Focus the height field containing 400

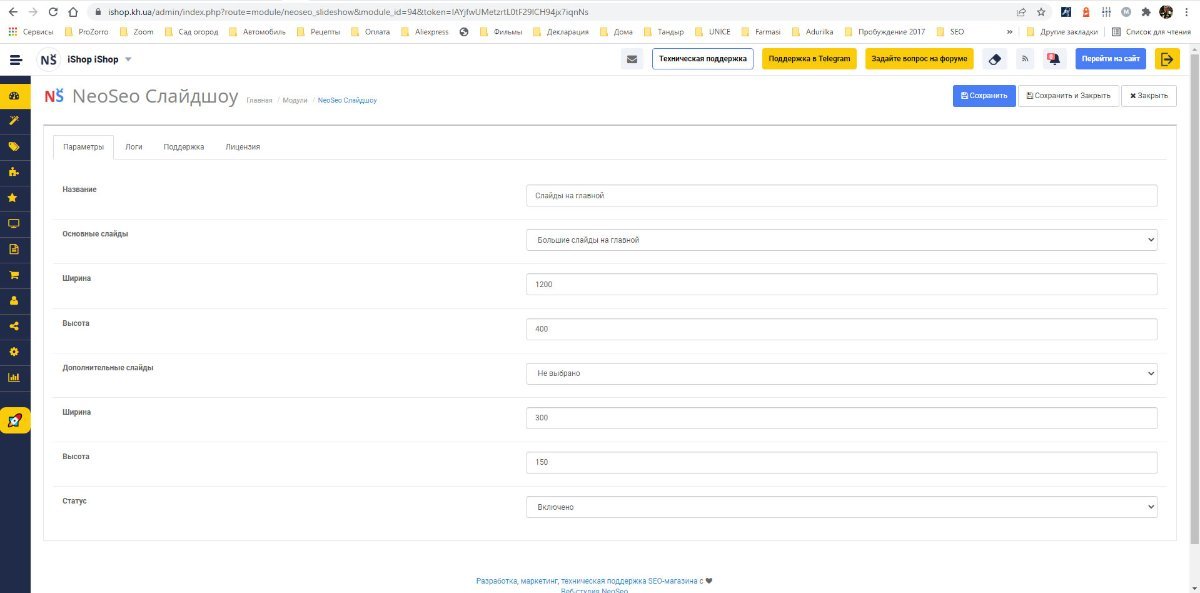tap(841, 329)
